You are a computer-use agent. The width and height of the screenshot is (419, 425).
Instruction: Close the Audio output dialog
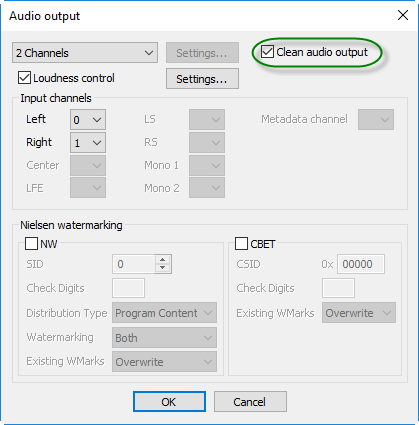click(x=403, y=15)
